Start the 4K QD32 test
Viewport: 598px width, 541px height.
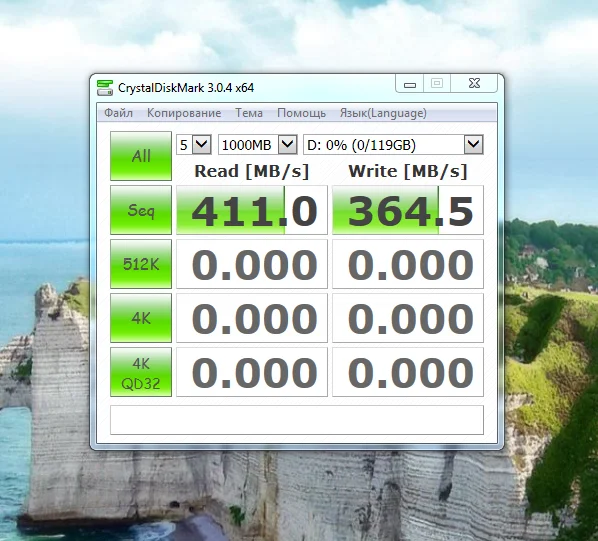click(x=141, y=372)
